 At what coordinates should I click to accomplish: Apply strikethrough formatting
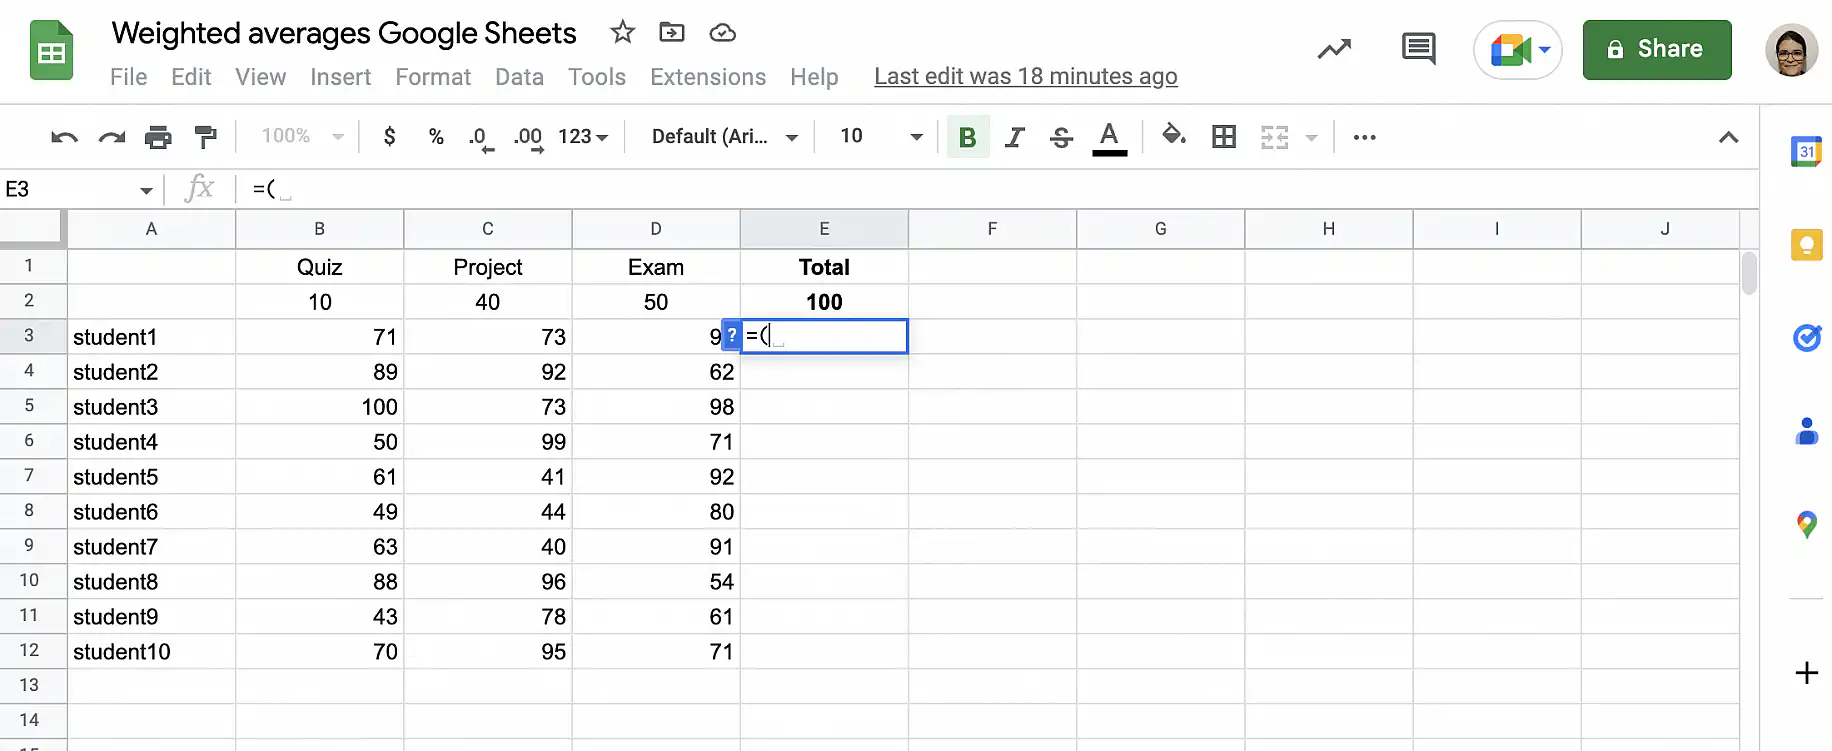[x=1062, y=137]
